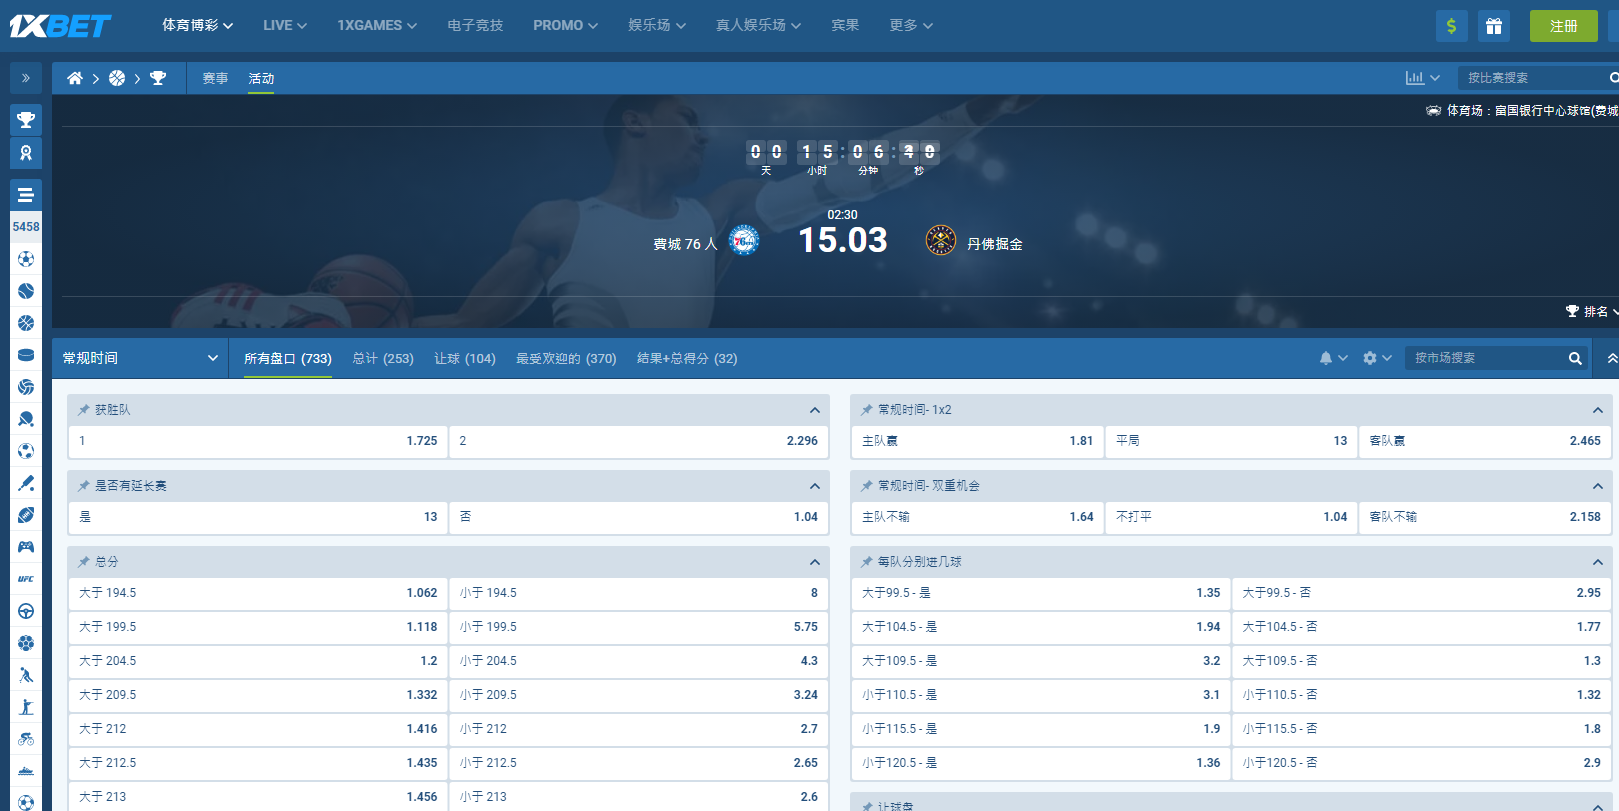
Task: Pin the 常规时间- 1x2 market
Action: pos(867,410)
